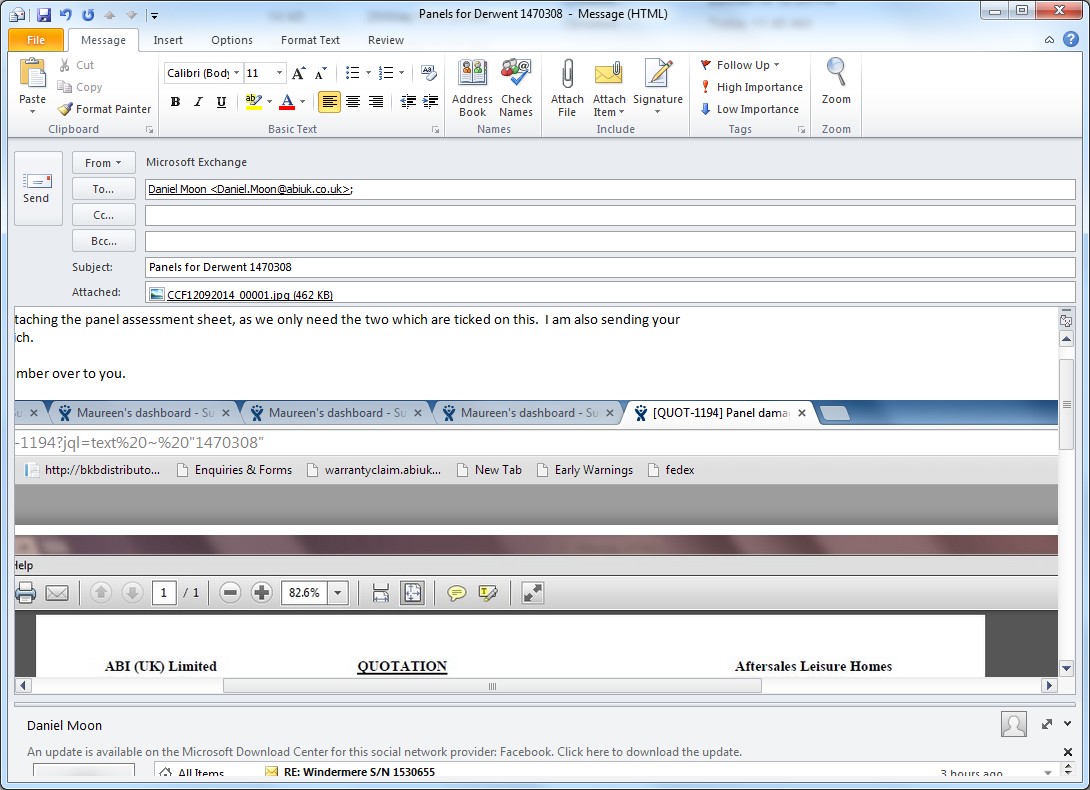This screenshot has width=1090, height=790.
Task: Open the font size dropdown
Action: pos(279,73)
